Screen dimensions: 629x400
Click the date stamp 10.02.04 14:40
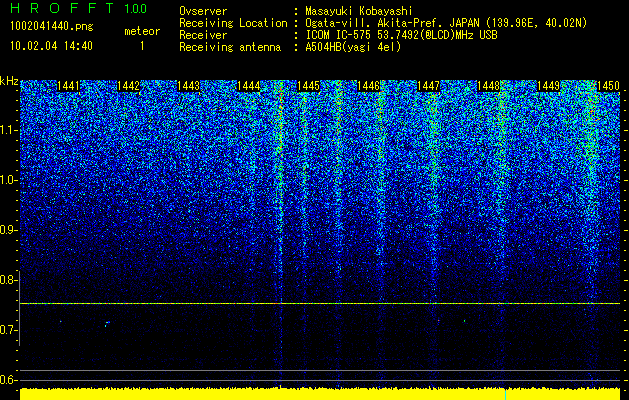tap(51, 46)
